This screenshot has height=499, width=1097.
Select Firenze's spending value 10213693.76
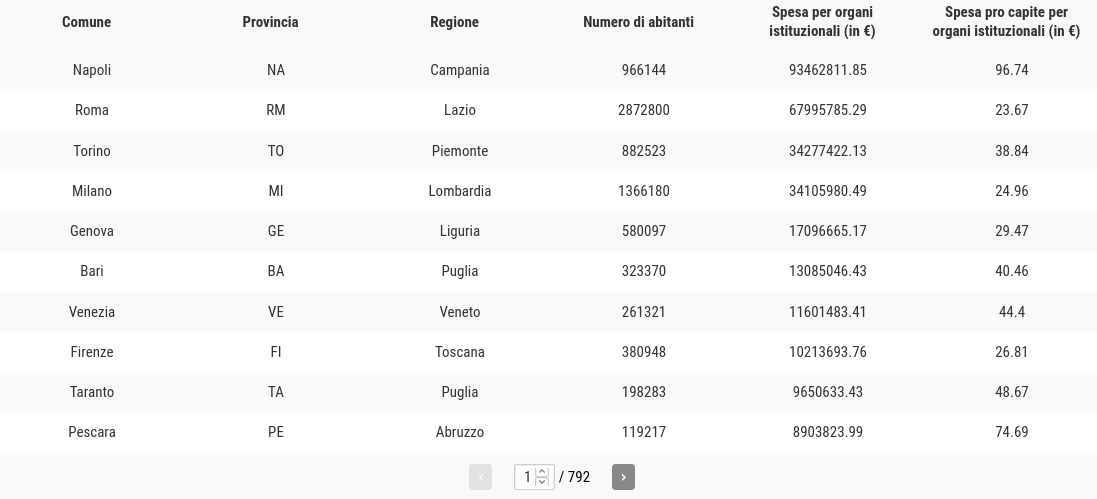pyautogui.click(x=828, y=352)
